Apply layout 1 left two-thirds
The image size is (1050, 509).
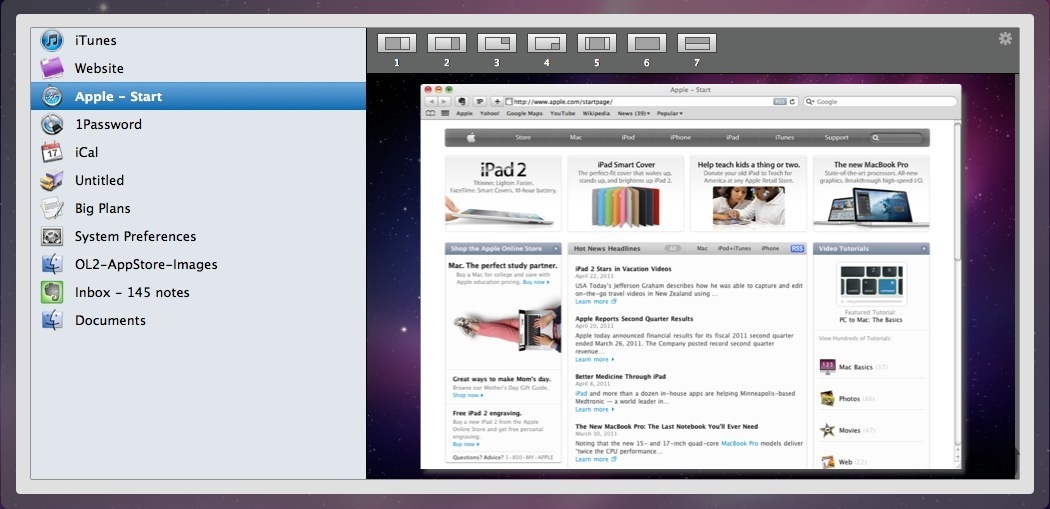[x=396, y=44]
